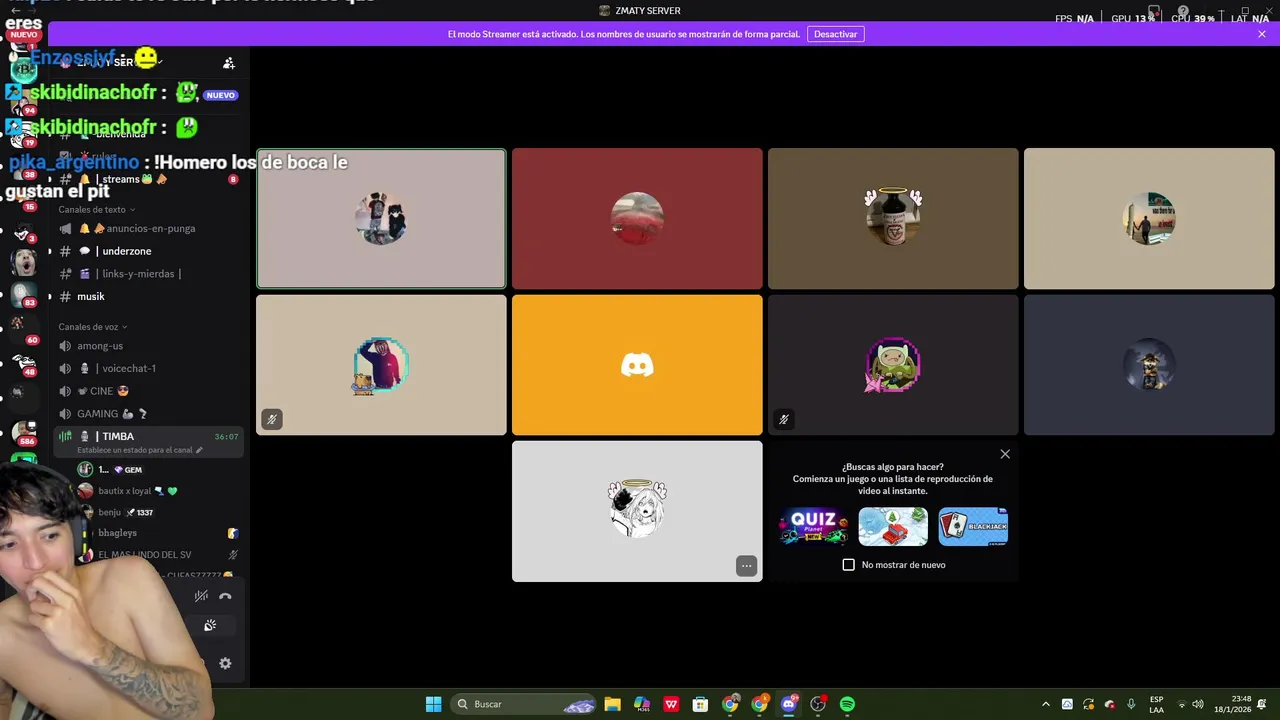Dismiss the Streamer mode banner

[1262, 34]
